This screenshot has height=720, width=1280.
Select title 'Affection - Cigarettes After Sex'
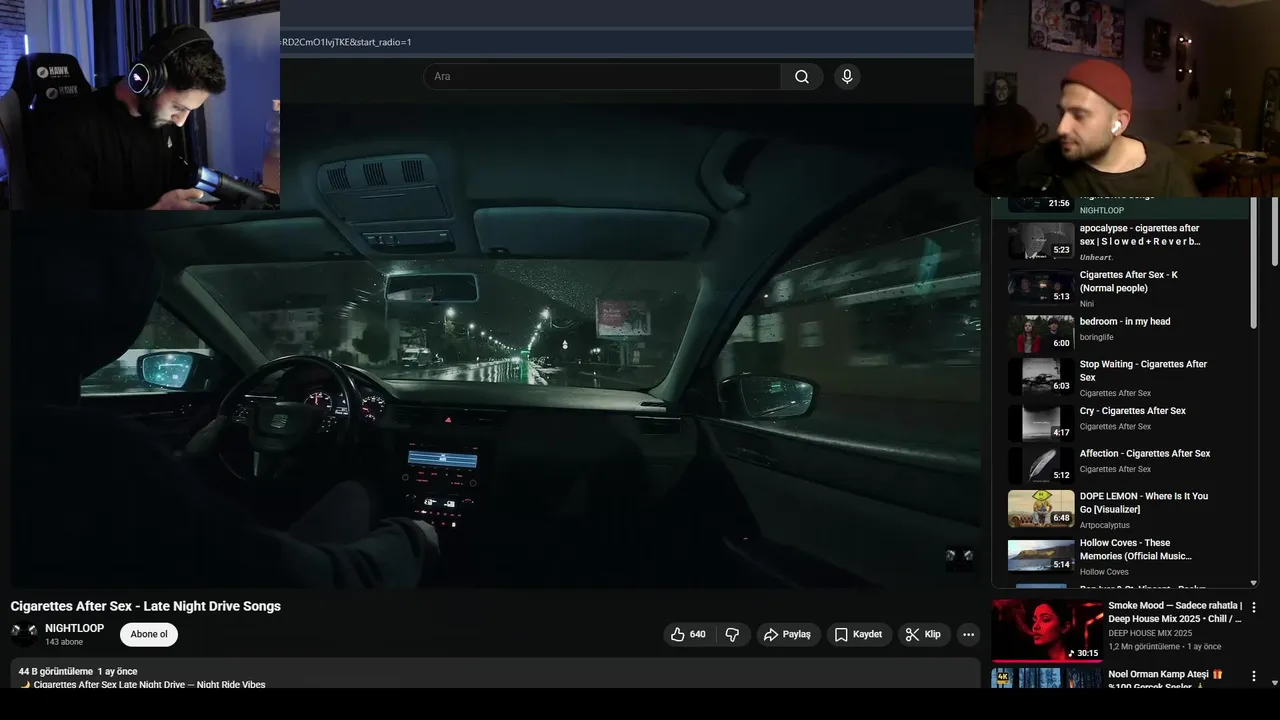coord(1145,454)
